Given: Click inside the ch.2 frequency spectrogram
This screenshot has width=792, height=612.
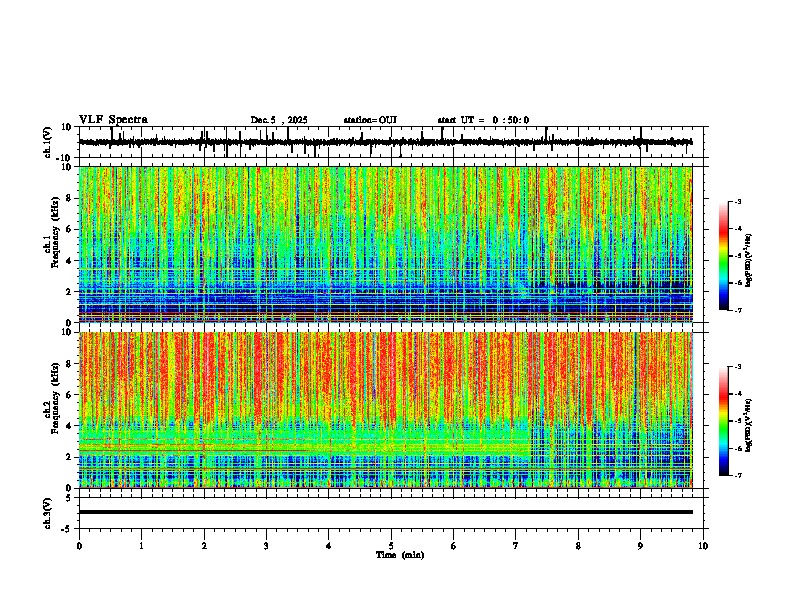Looking at the screenshot, I should 385,410.
